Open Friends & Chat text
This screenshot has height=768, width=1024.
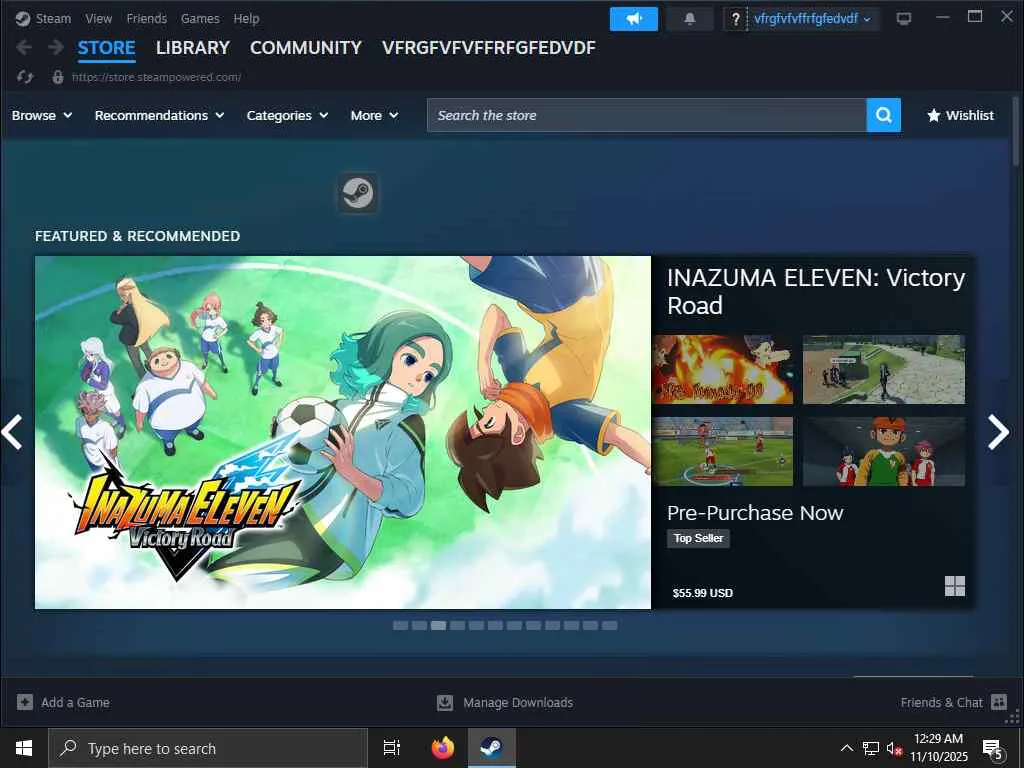[941, 703]
